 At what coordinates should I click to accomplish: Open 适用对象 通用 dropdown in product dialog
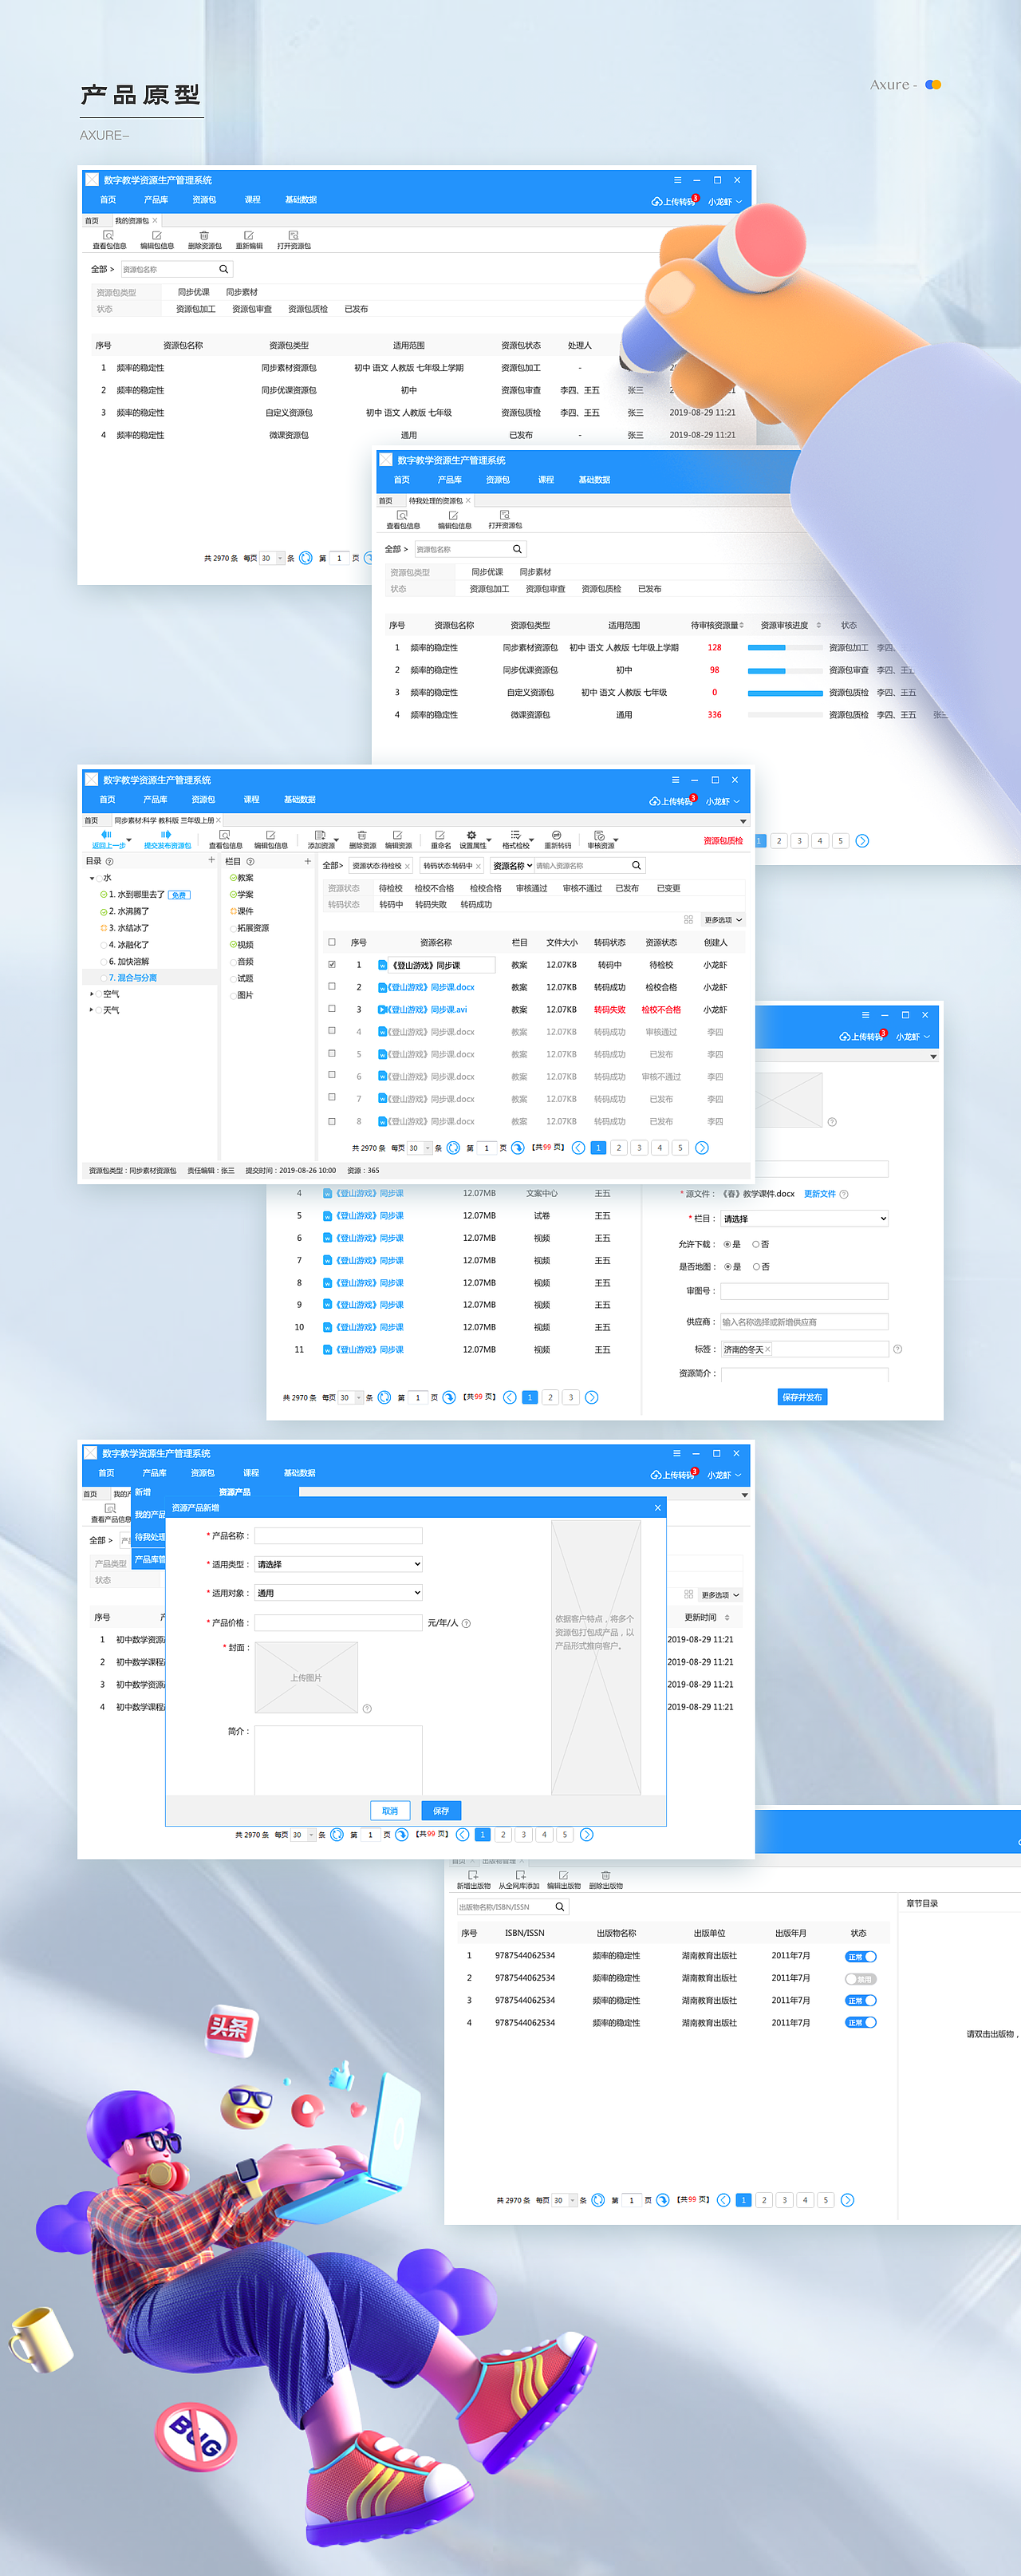(339, 1593)
